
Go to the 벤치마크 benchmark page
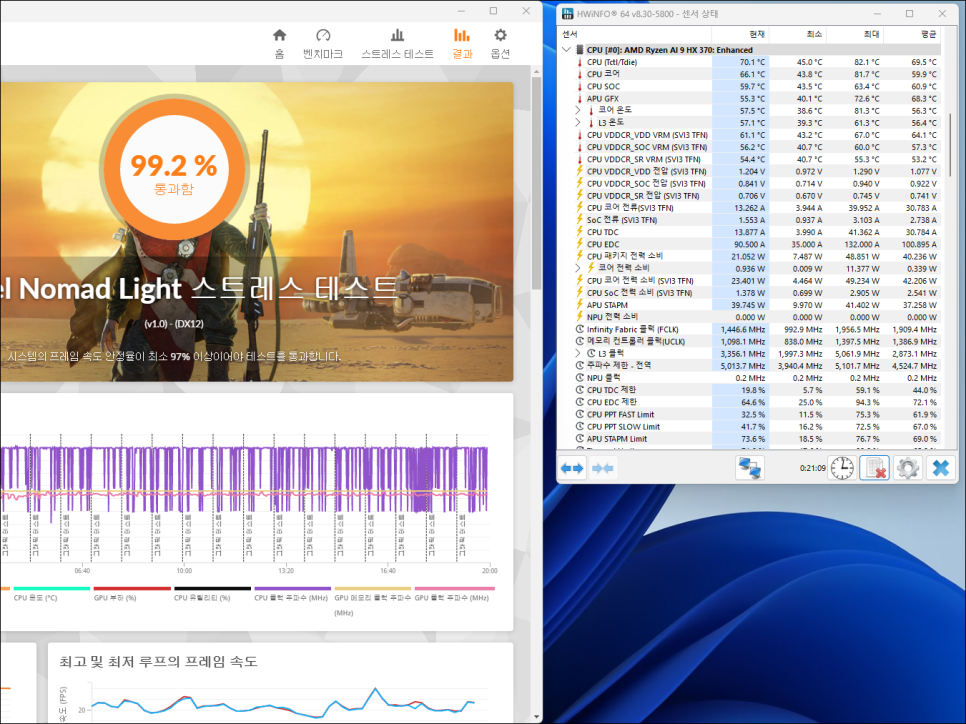tap(323, 44)
